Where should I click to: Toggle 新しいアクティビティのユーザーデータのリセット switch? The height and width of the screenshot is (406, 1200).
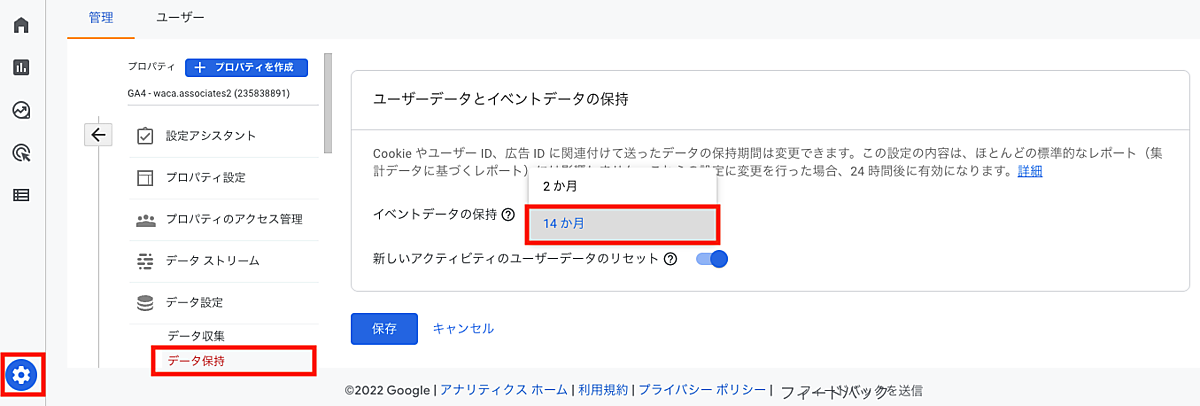[711, 259]
